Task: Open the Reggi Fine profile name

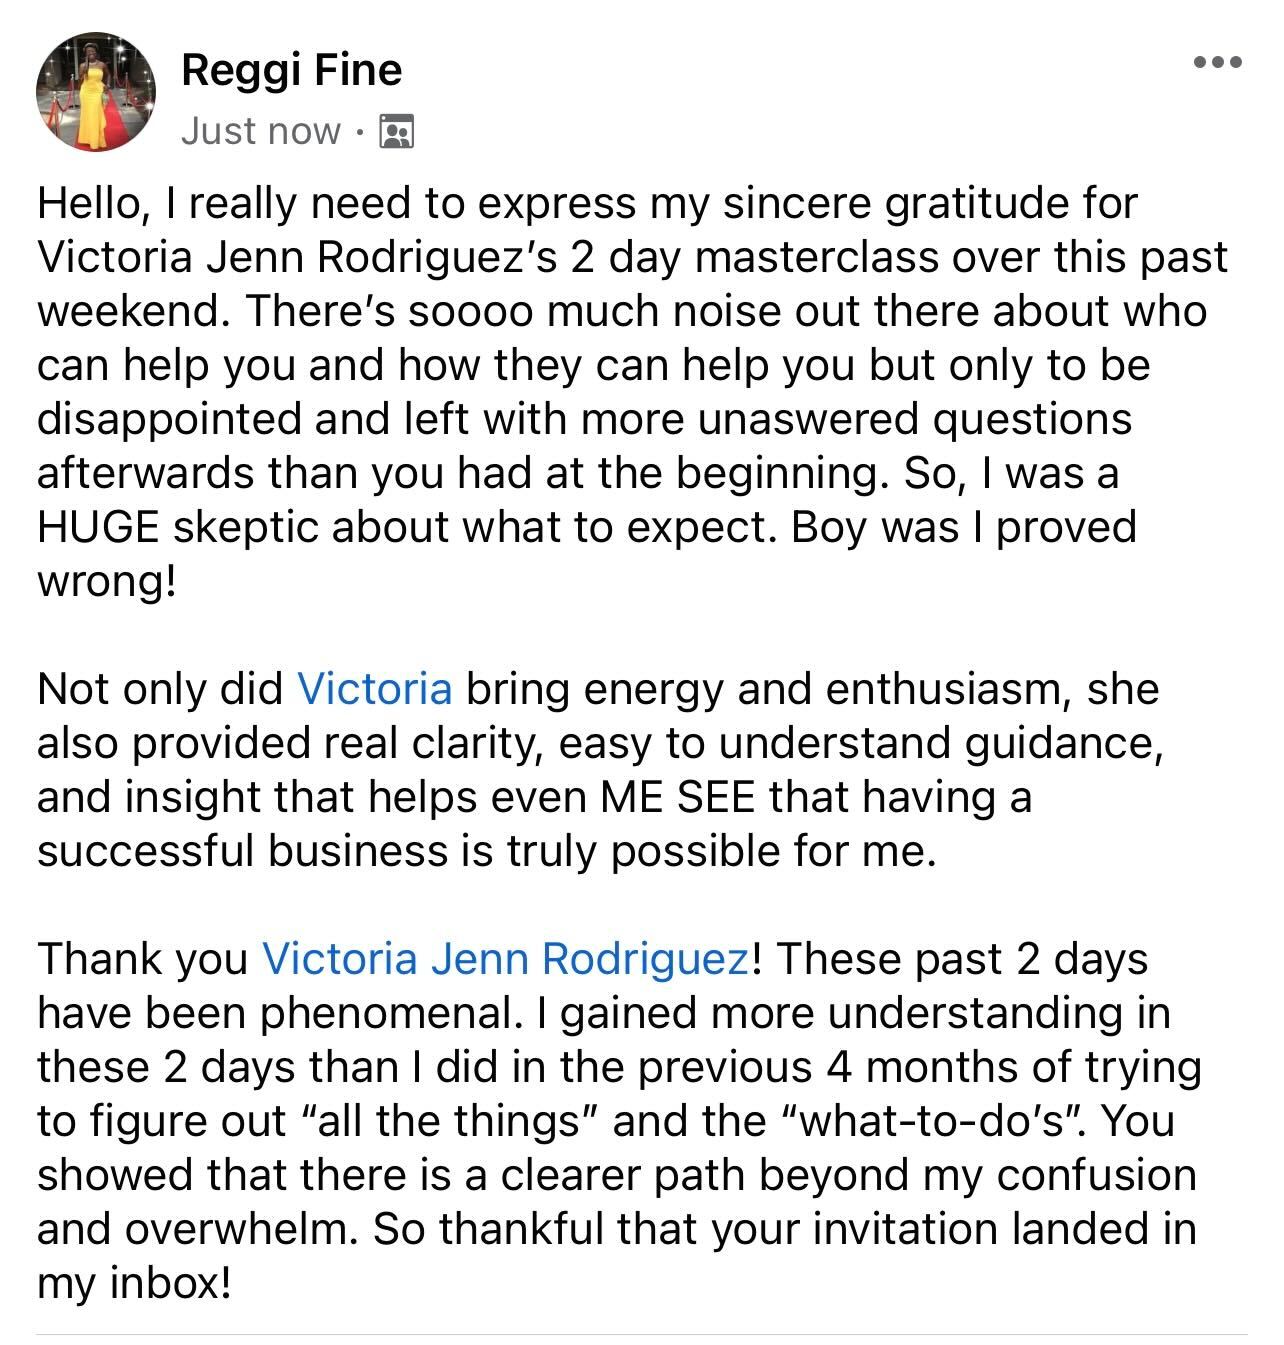Action: click(291, 69)
